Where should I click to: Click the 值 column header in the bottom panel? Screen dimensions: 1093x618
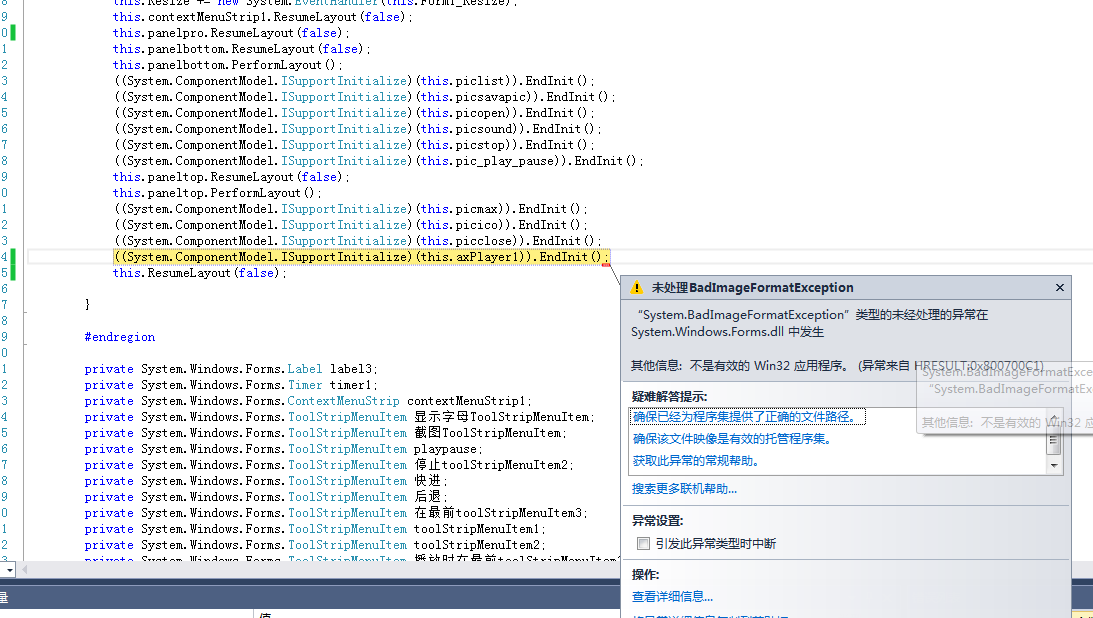[265, 614]
